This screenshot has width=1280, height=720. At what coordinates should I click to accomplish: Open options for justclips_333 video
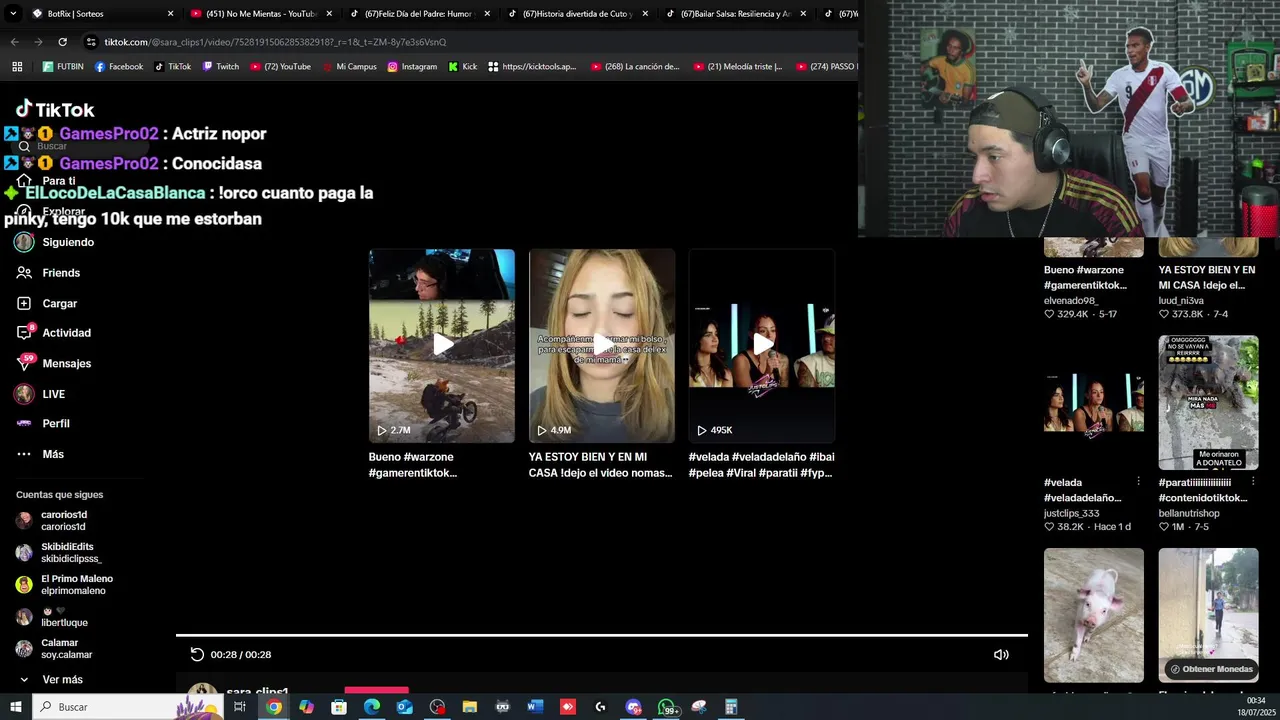tap(1138, 482)
